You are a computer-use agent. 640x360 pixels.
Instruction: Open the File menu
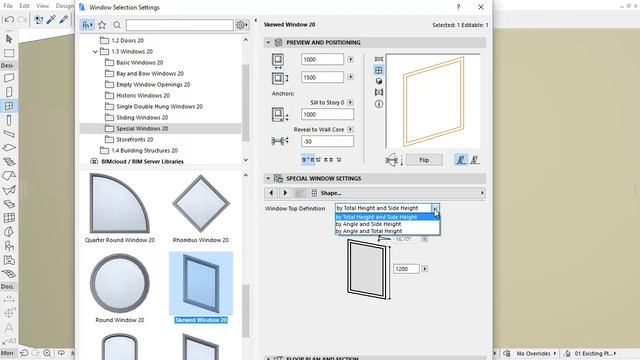pos(8,6)
